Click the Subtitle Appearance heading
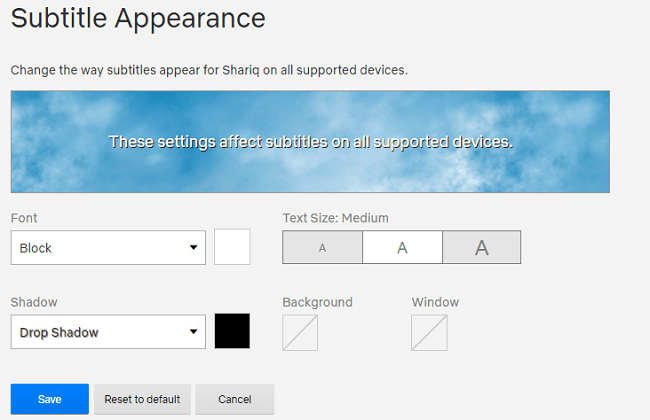The width and height of the screenshot is (650, 420). tap(138, 18)
